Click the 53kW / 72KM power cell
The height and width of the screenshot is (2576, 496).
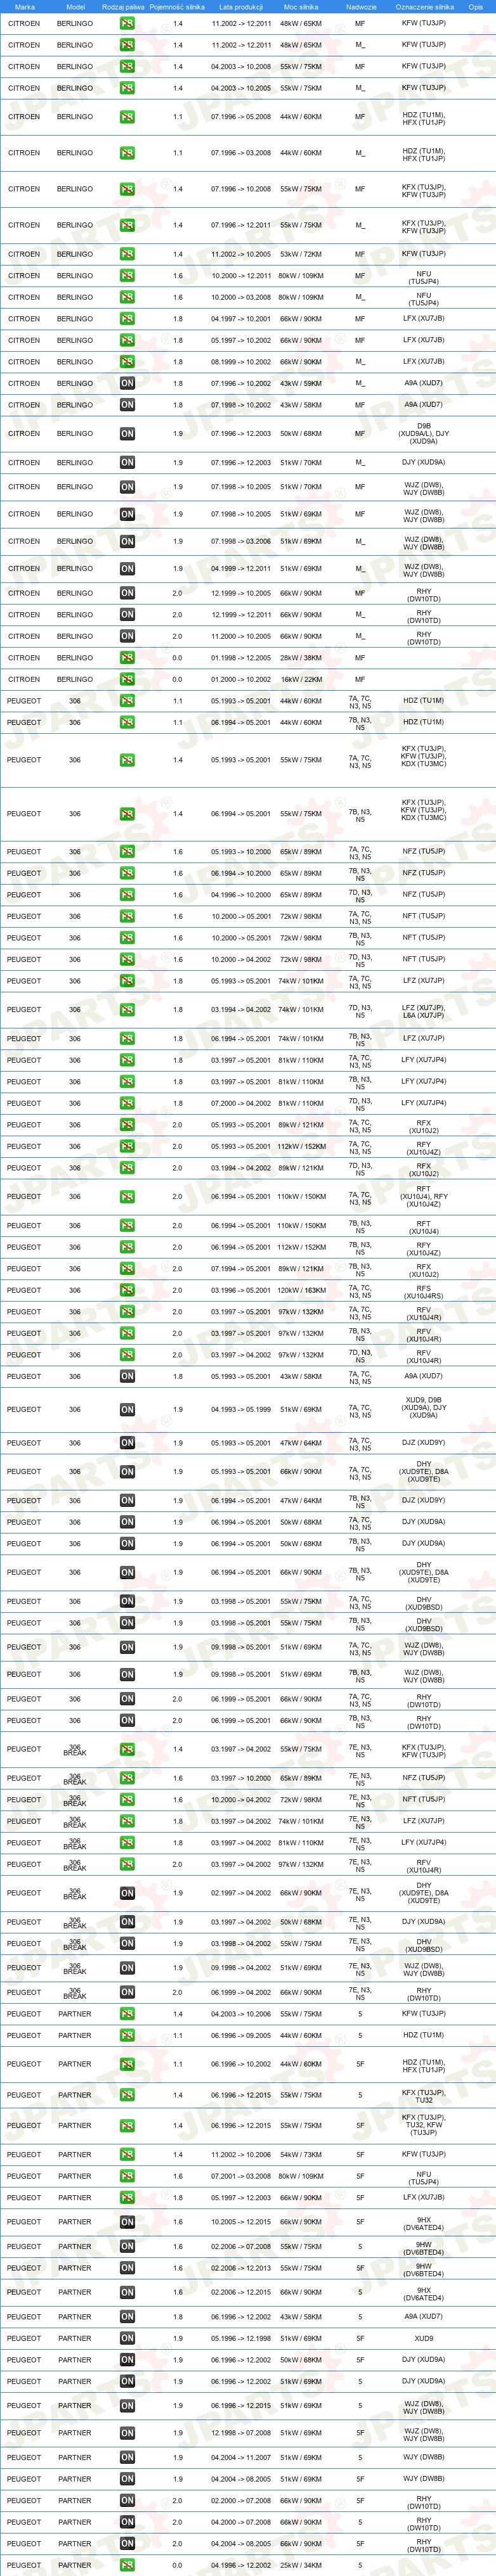pos(301,254)
